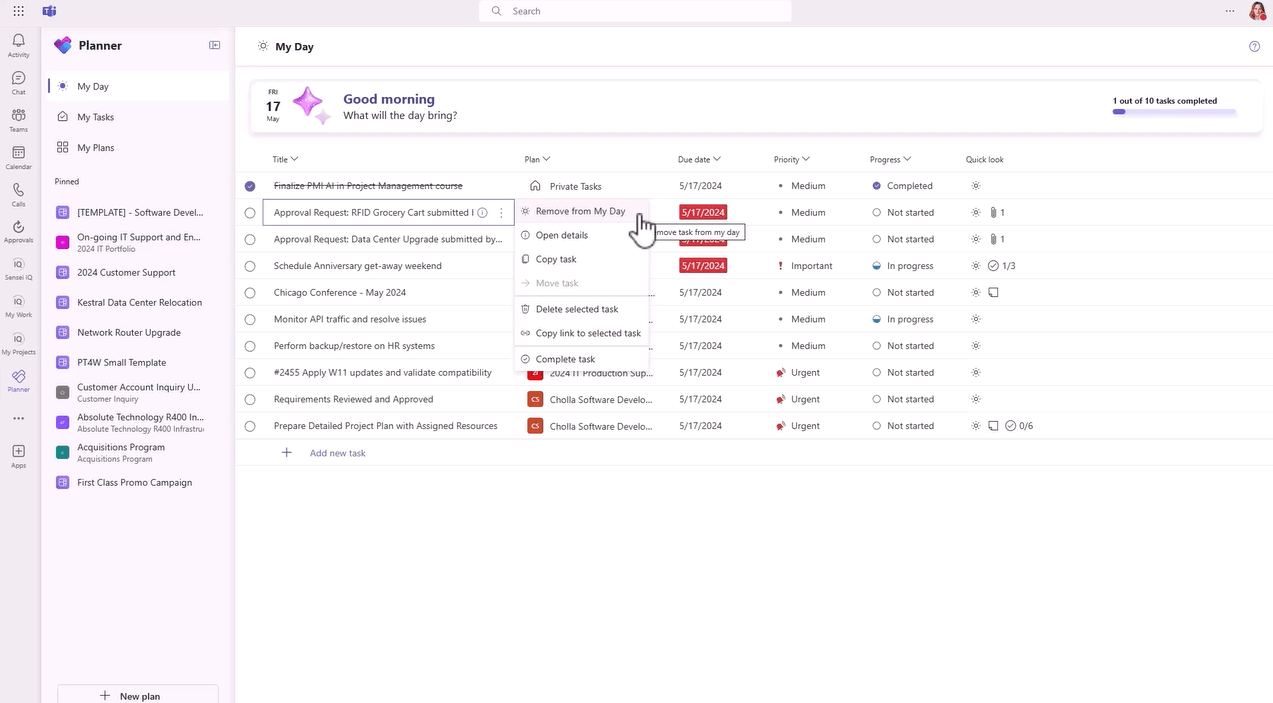
Task: Open the Calendar app icon
Action: pyautogui.click(x=18, y=157)
